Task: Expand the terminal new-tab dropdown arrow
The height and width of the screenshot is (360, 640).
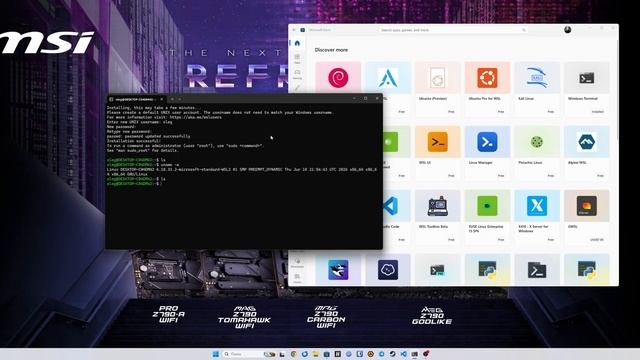Action: [x=180, y=99]
